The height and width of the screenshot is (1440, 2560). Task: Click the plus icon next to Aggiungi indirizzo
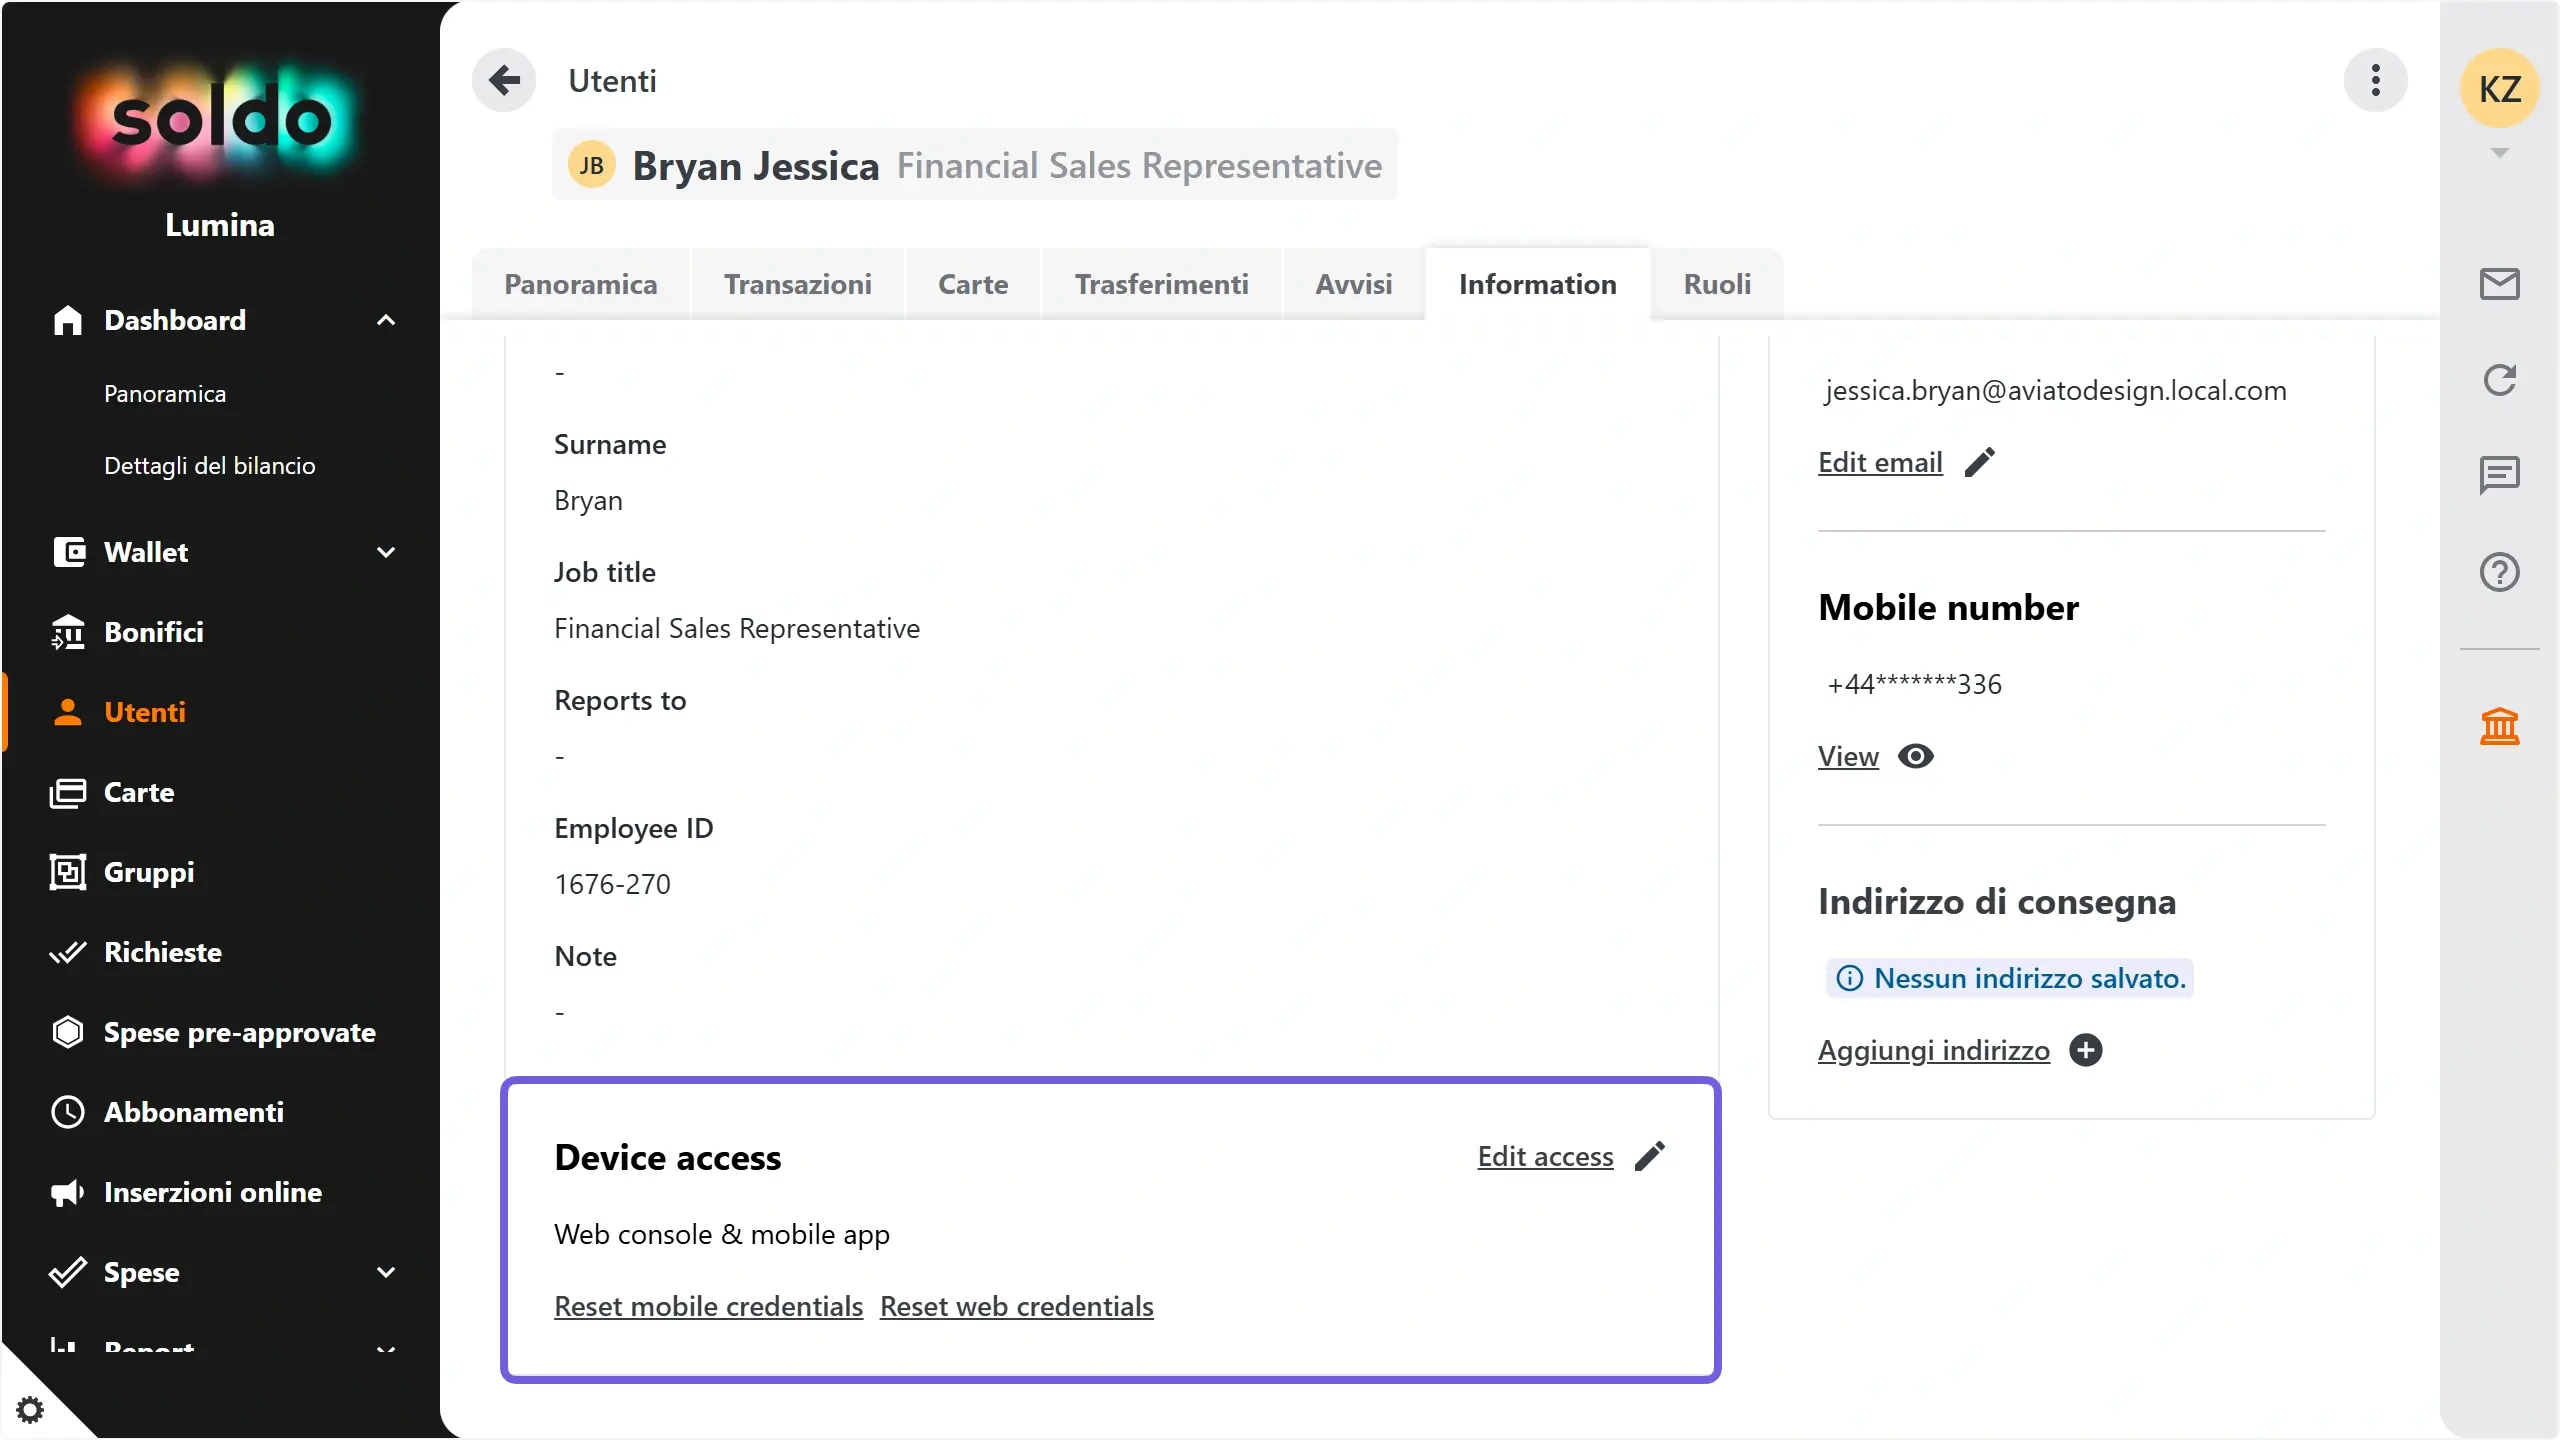[x=2085, y=1050]
